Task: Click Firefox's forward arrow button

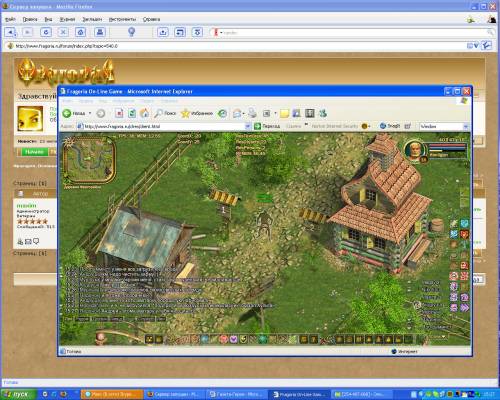Action: click(28, 32)
